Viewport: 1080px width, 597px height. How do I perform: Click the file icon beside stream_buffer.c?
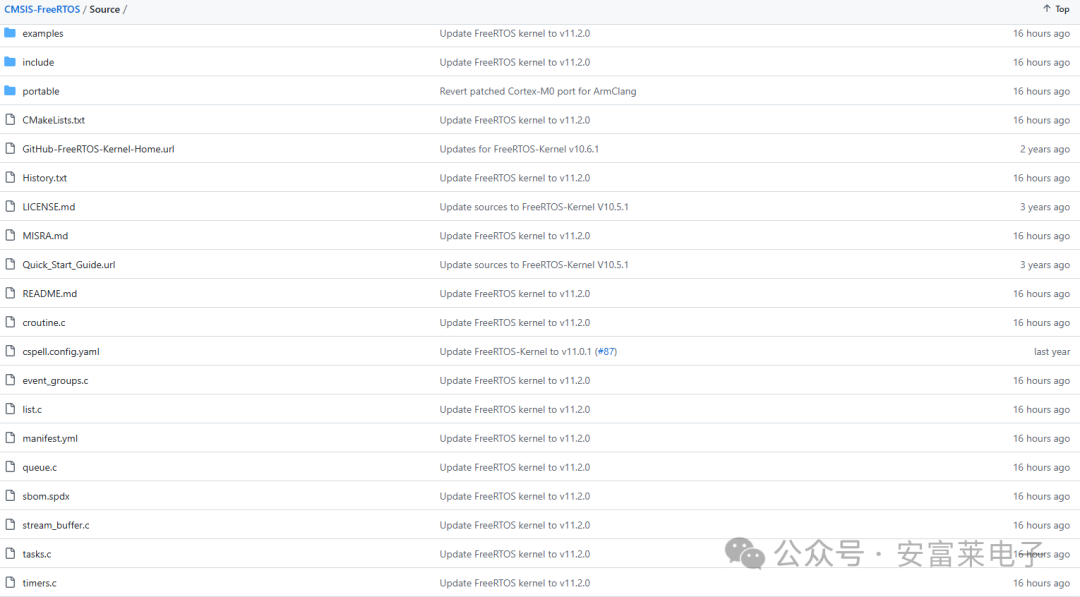10,524
